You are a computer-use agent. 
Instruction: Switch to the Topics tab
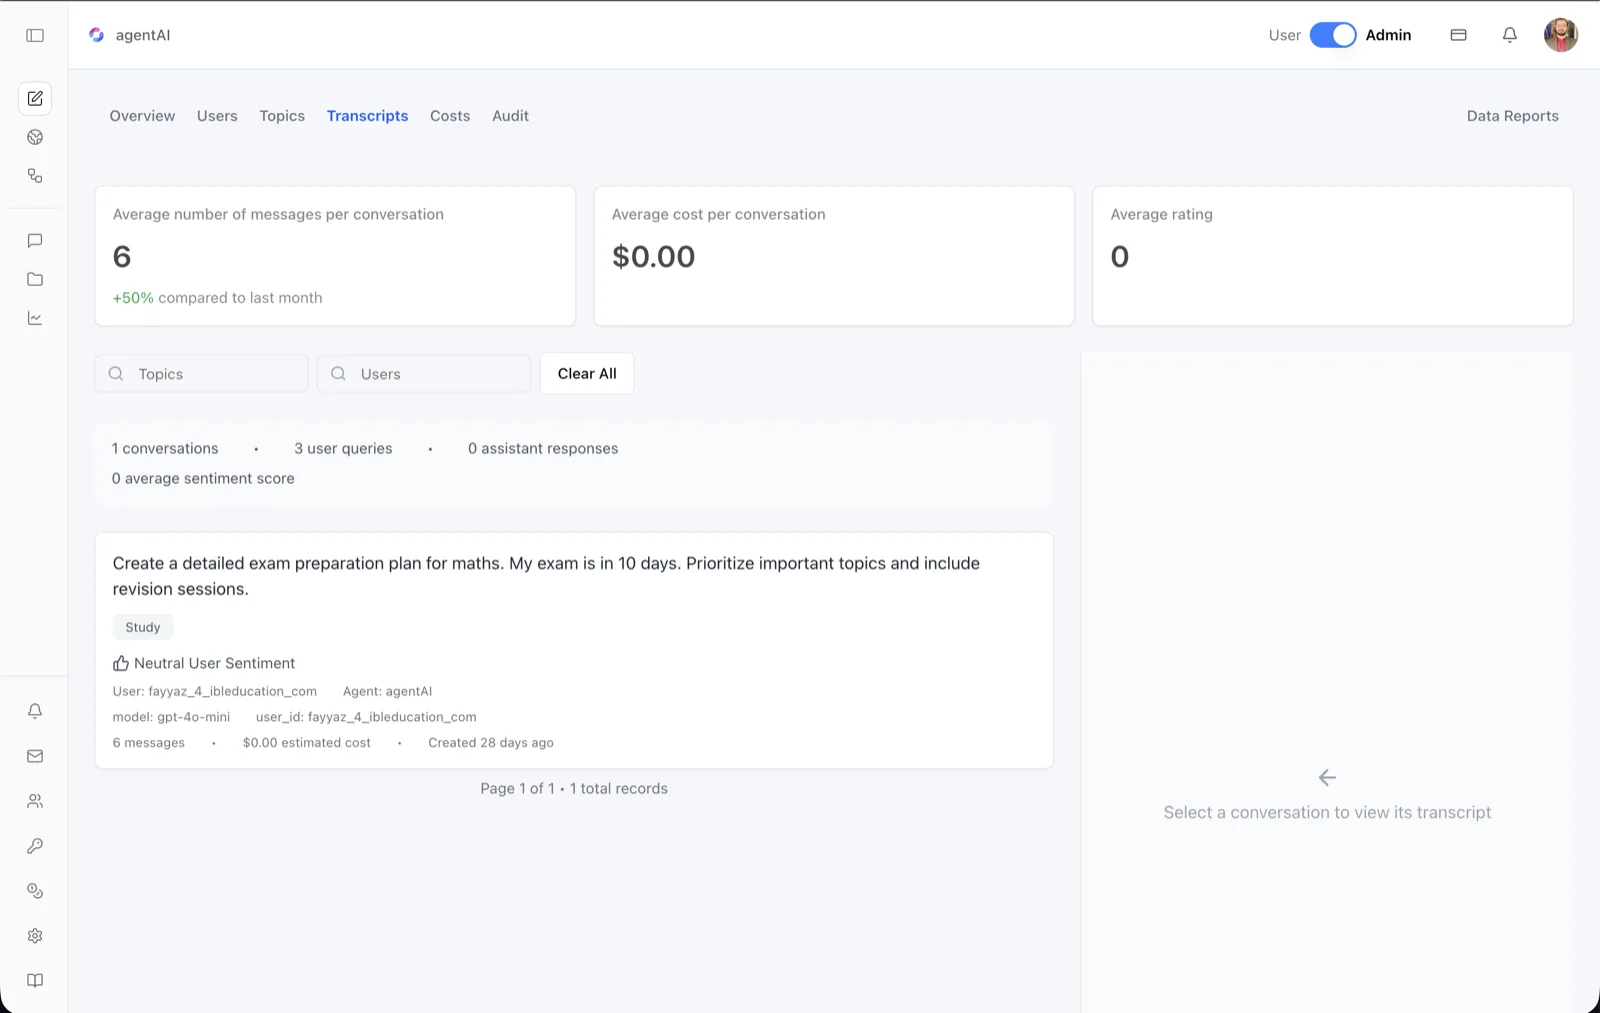[x=282, y=116]
